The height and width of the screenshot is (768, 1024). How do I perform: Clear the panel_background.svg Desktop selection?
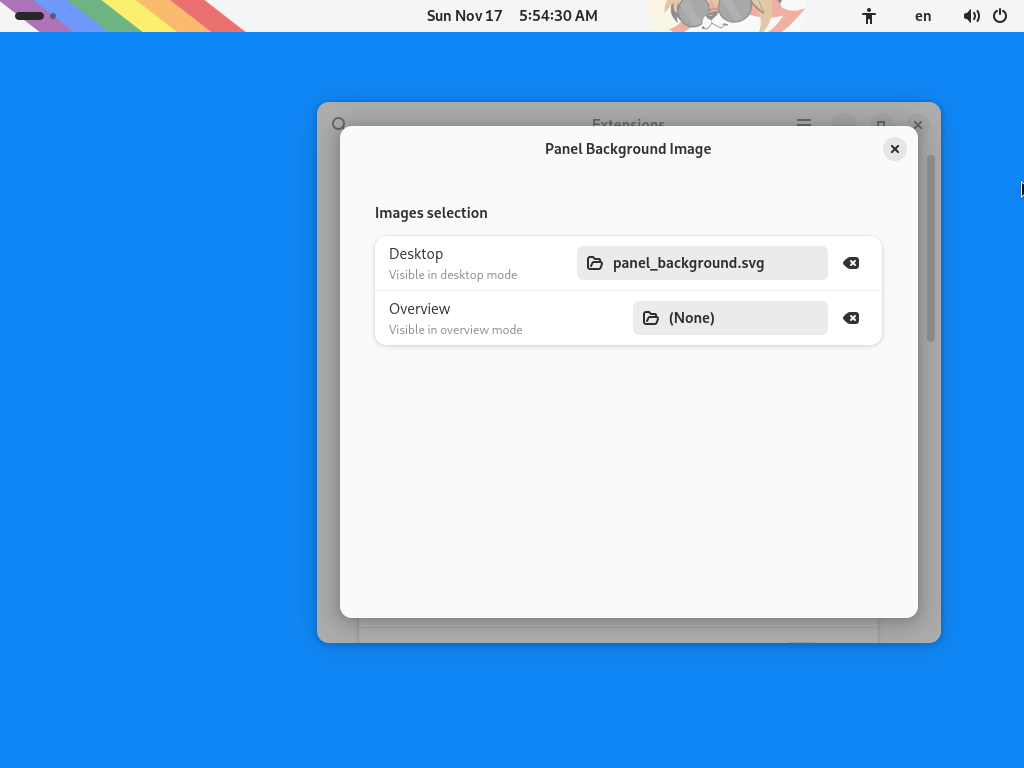coord(851,263)
